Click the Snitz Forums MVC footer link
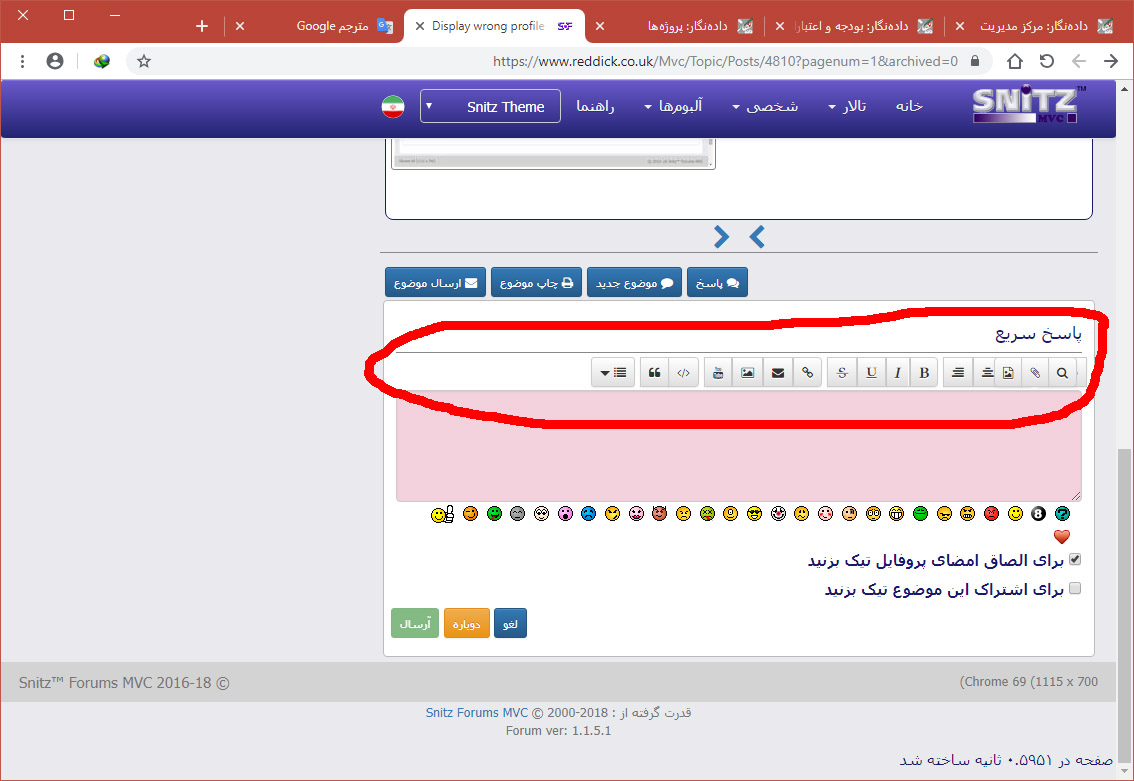The height and width of the screenshot is (781, 1134). [476, 713]
